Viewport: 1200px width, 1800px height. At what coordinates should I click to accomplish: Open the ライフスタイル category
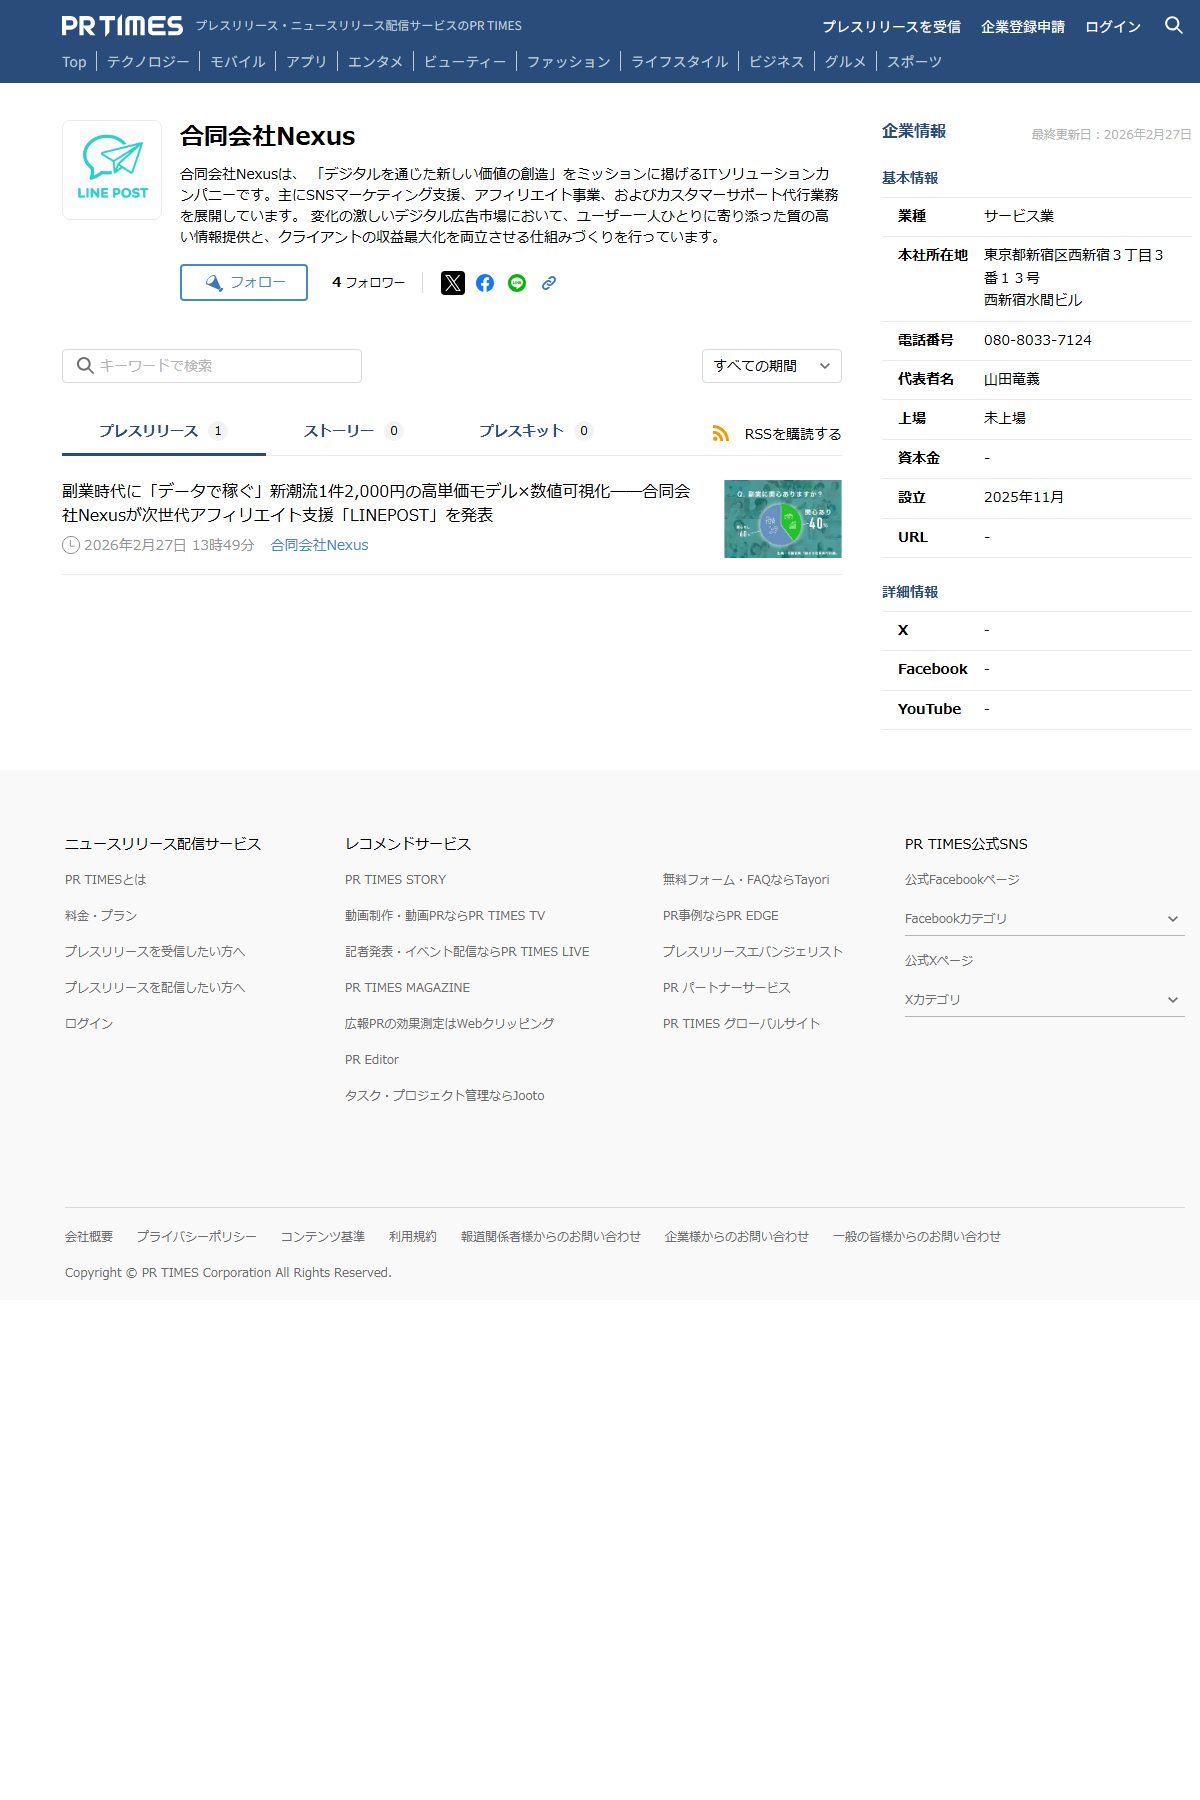[680, 62]
